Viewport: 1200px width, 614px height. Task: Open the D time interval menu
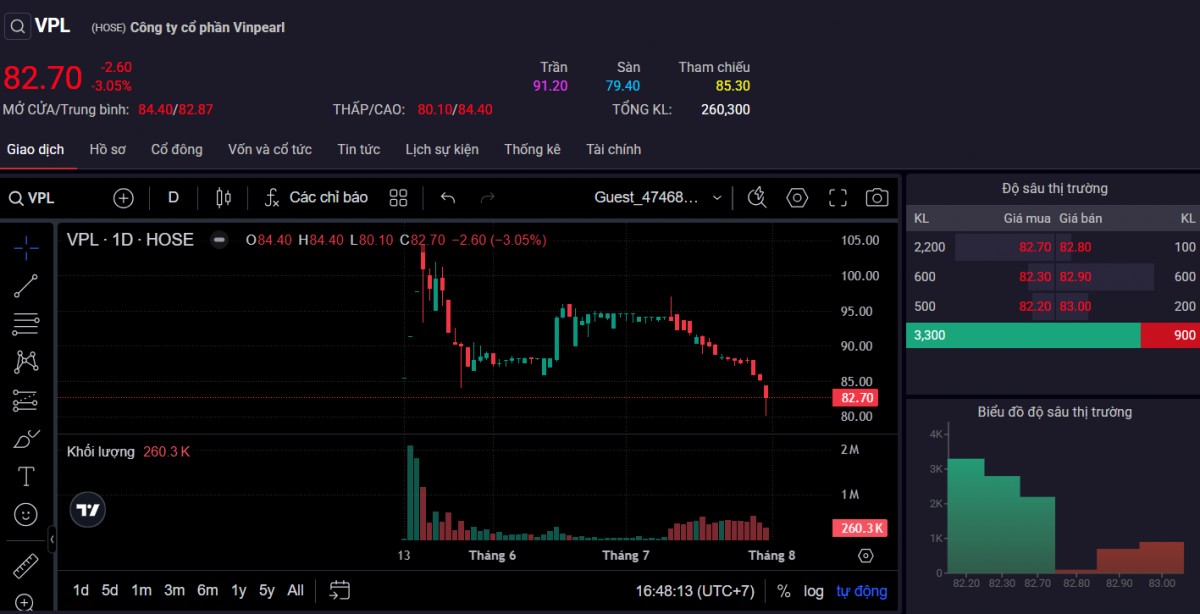[173, 198]
